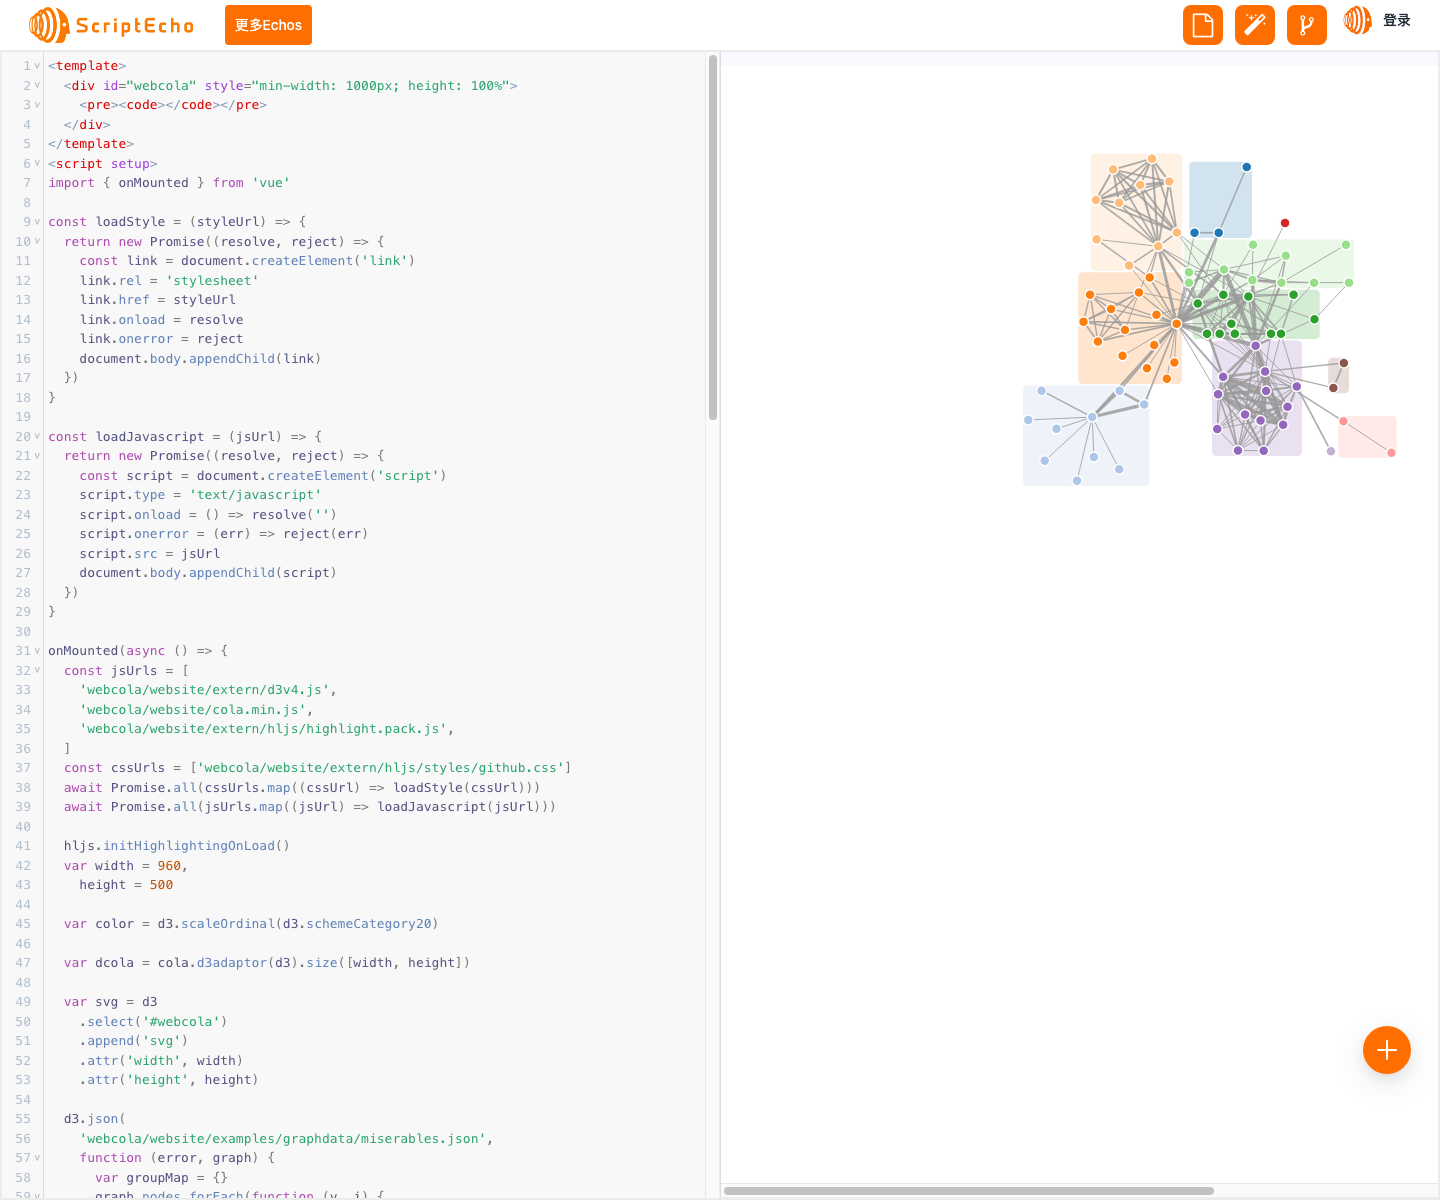1440x1200 pixels.
Task: Open the 更多Echos button
Action: pyautogui.click(x=268, y=25)
